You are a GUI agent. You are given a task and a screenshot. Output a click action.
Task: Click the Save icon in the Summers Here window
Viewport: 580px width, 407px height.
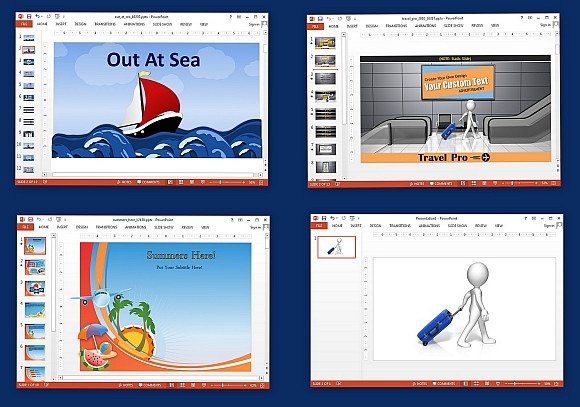[30, 219]
